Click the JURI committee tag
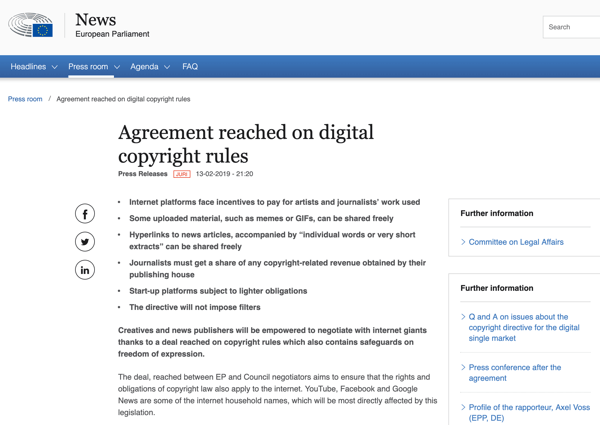Screen dimensions: 600x425 pyautogui.click(x=182, y=174)
